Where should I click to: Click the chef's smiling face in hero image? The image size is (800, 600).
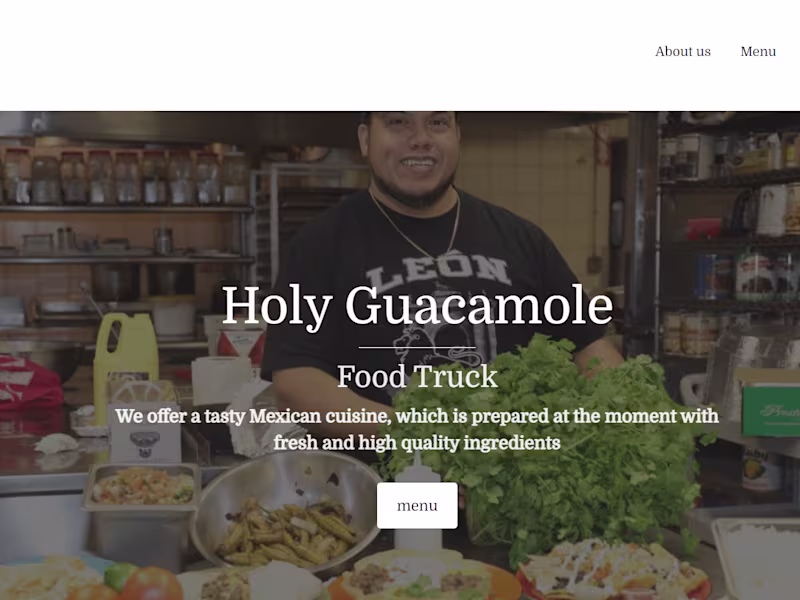click(413, 151)
